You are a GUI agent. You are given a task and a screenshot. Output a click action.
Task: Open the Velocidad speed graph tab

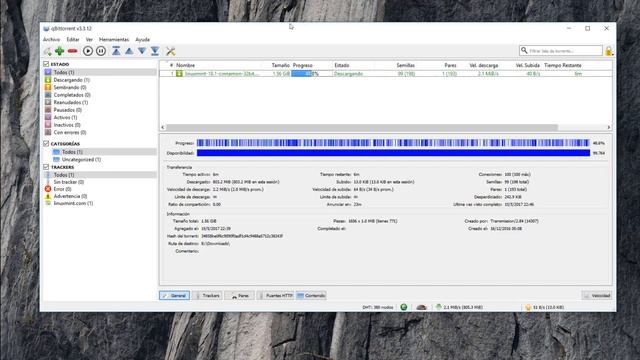(x=597, y=296)
